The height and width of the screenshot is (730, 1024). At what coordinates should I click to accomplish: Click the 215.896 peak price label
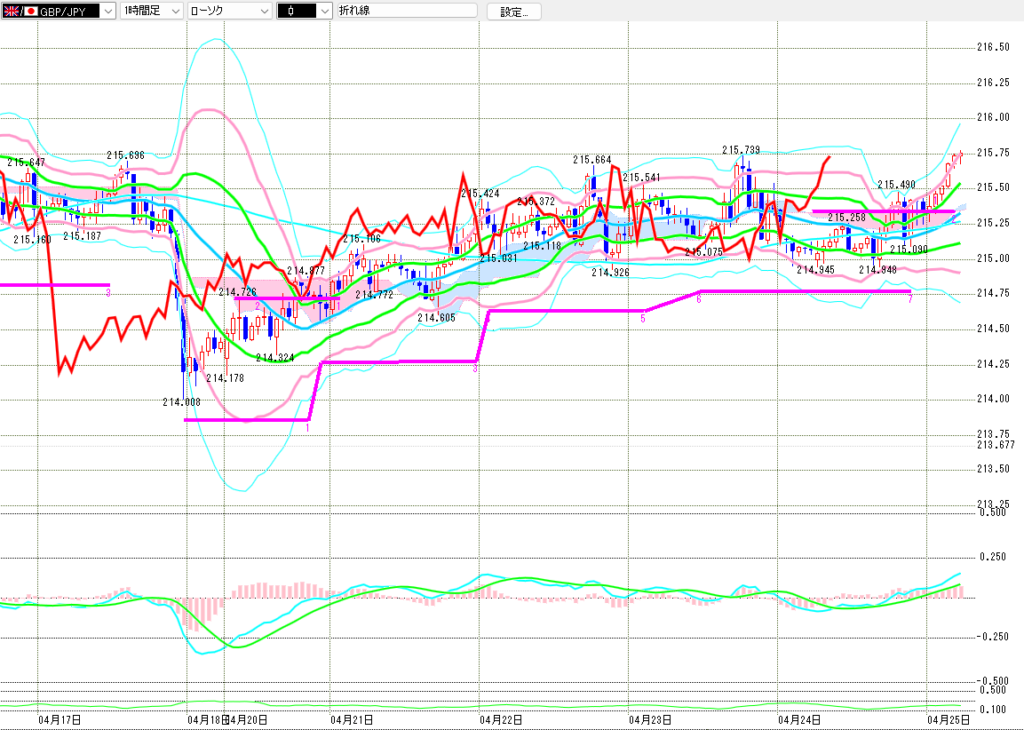pos(126,155)
